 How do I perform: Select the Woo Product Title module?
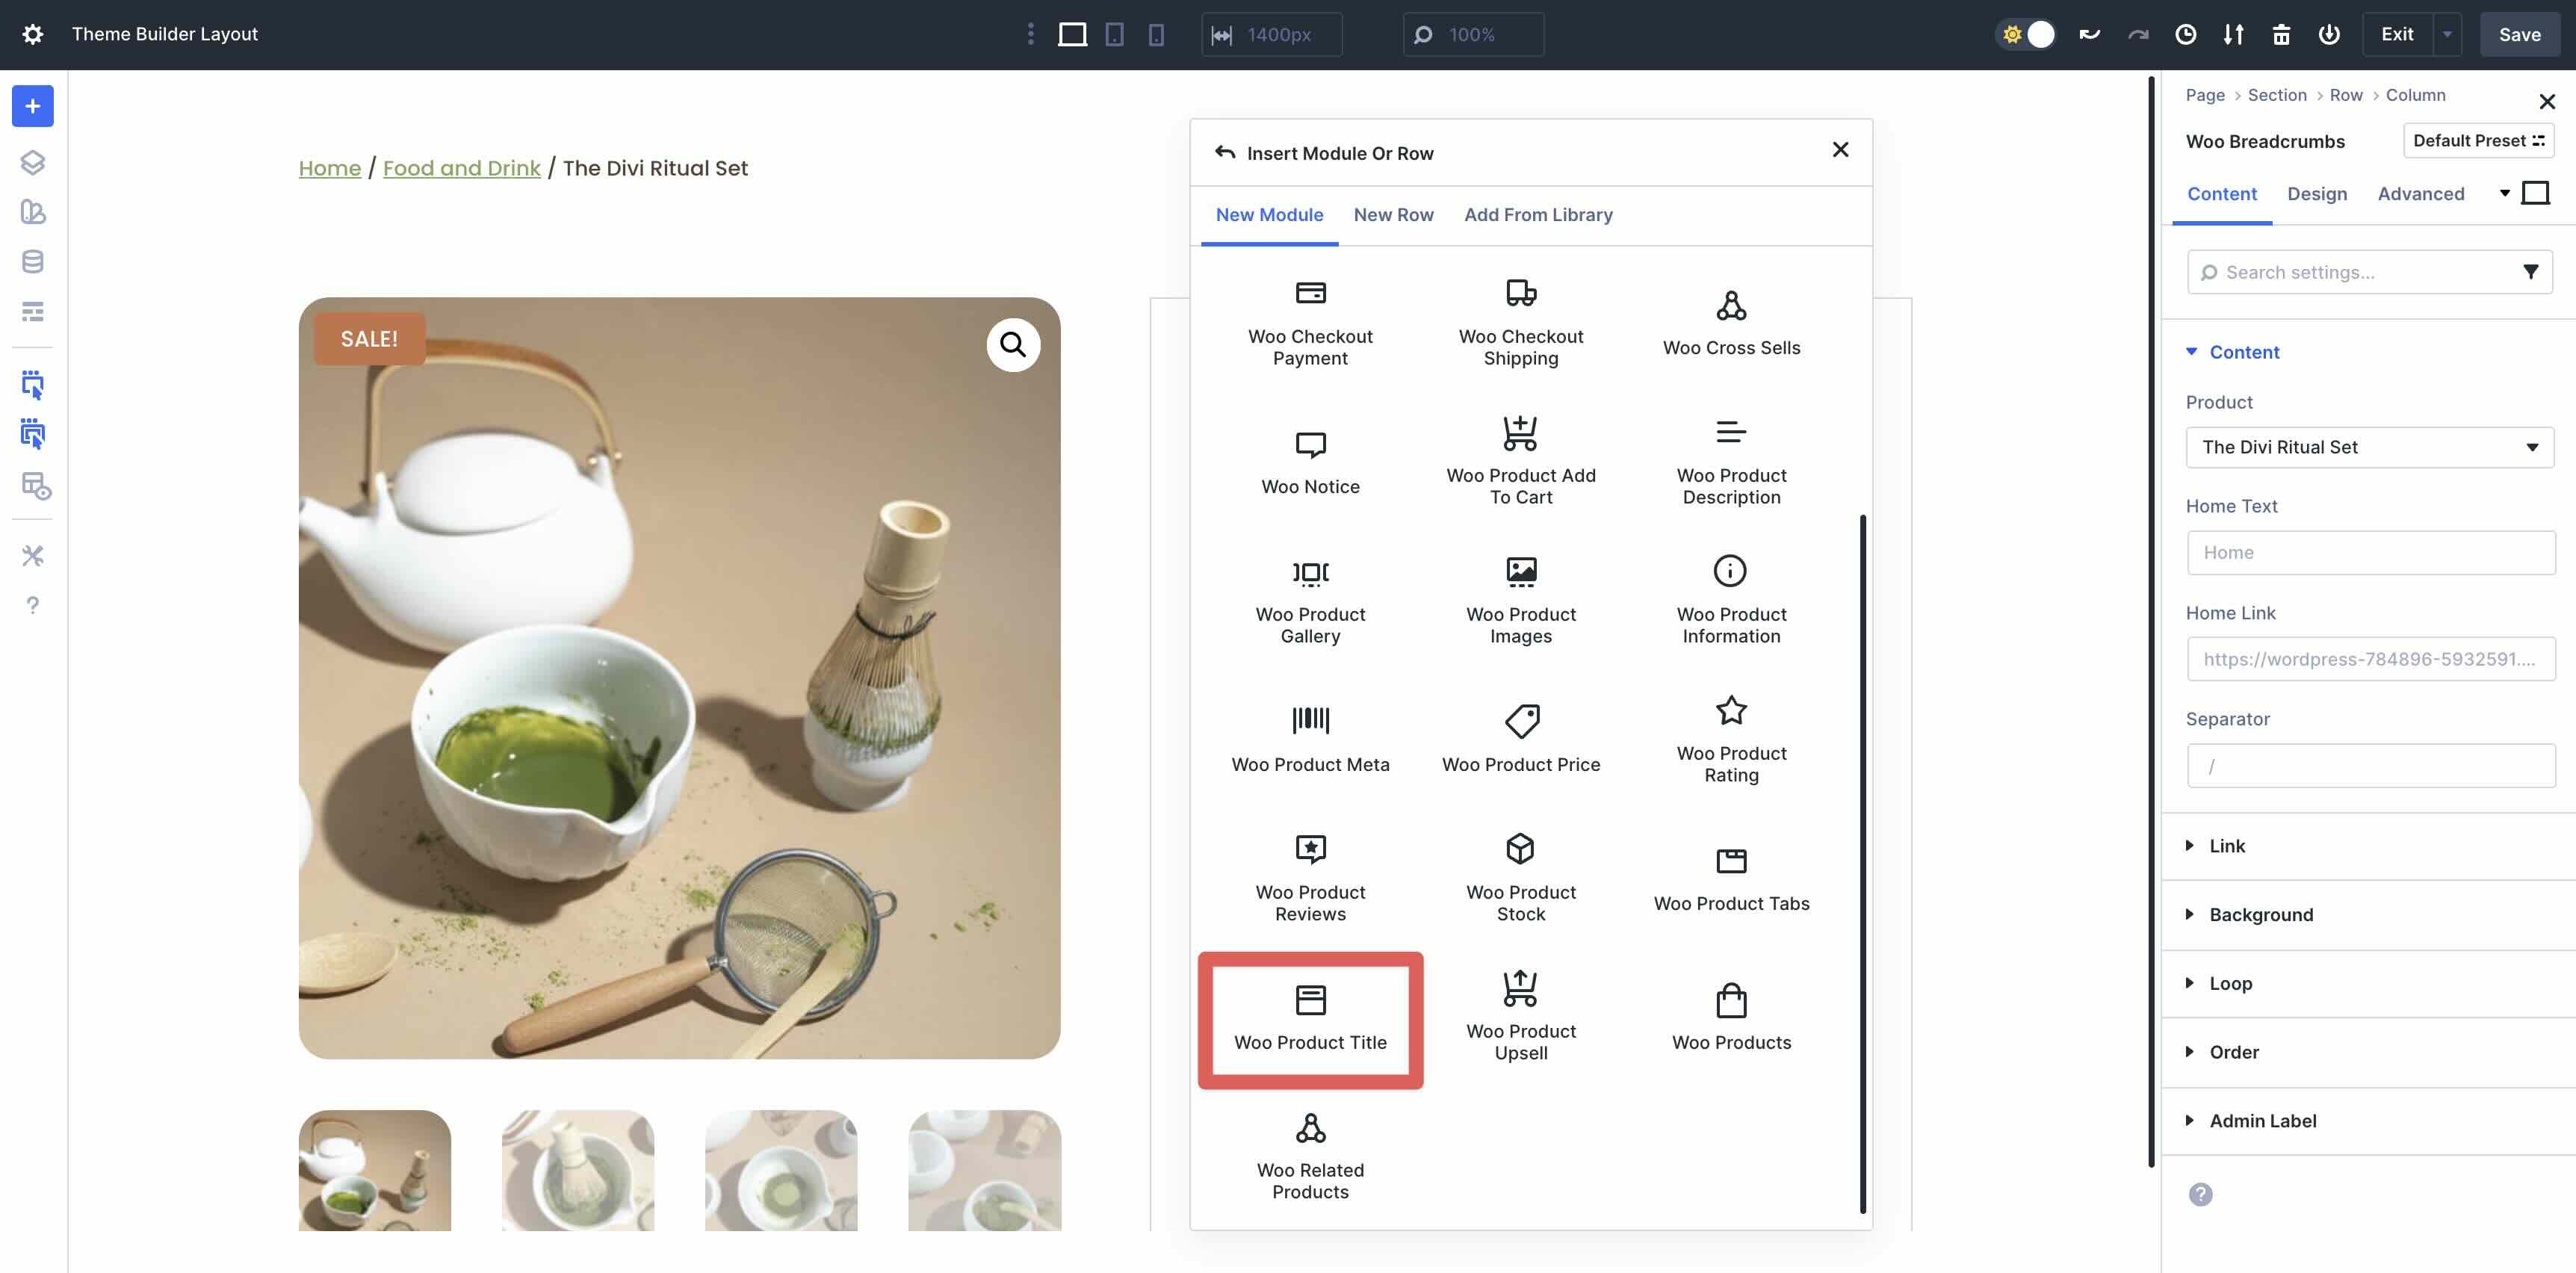tap(1310, 1019)
